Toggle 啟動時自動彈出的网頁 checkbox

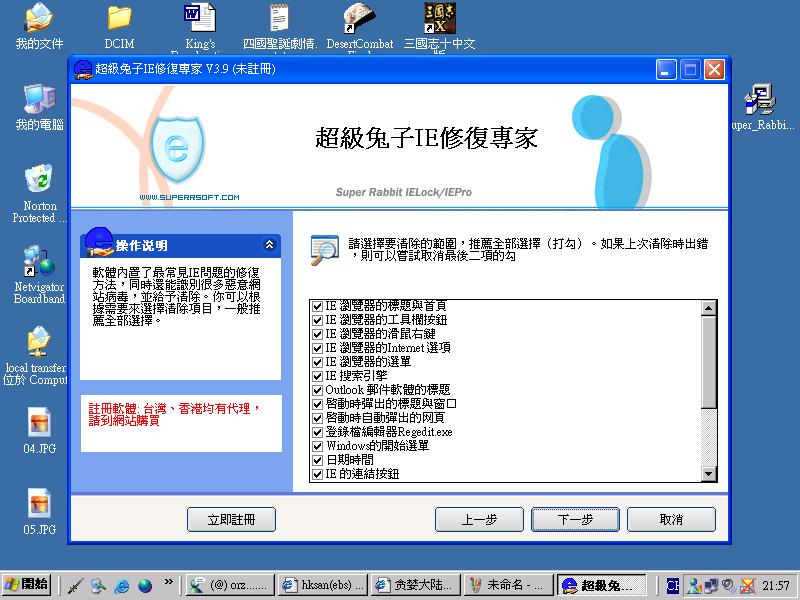point(317,418)
